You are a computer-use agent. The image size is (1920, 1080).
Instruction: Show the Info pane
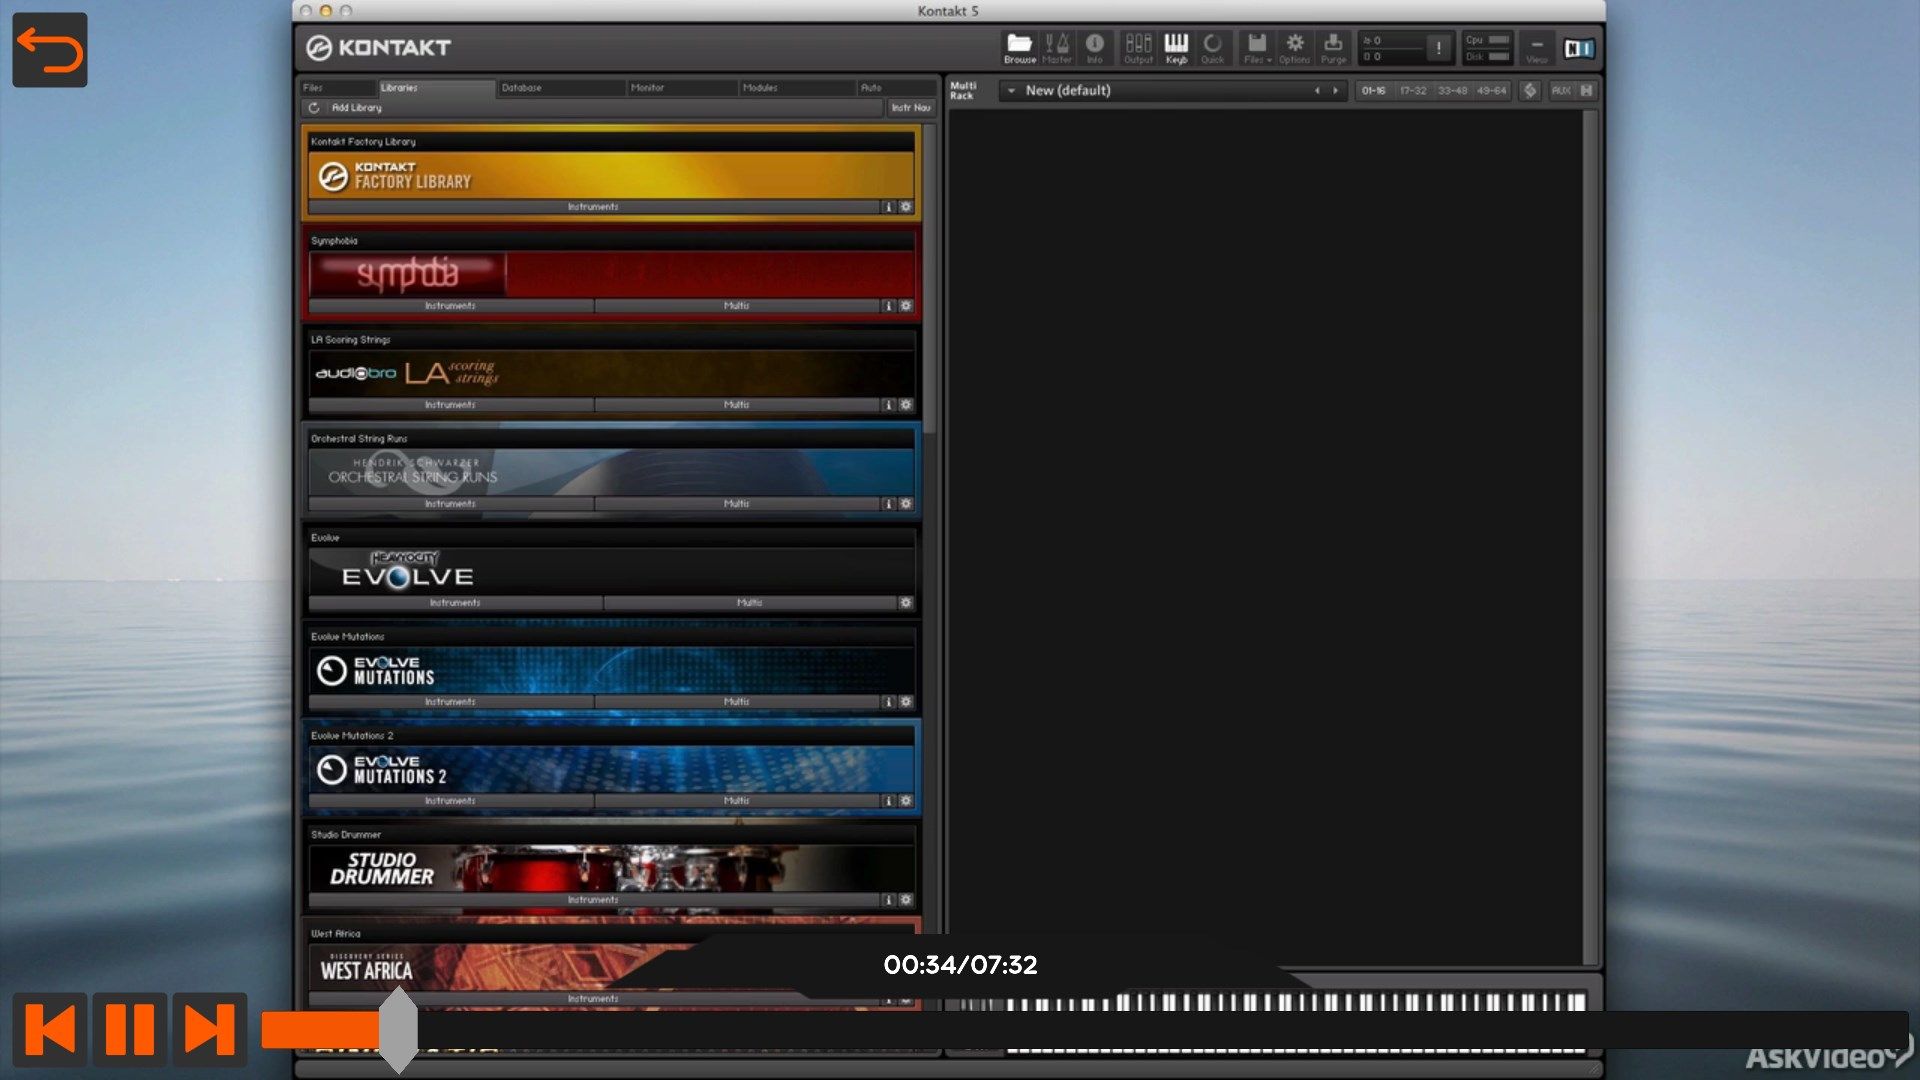pos(1095,47)
